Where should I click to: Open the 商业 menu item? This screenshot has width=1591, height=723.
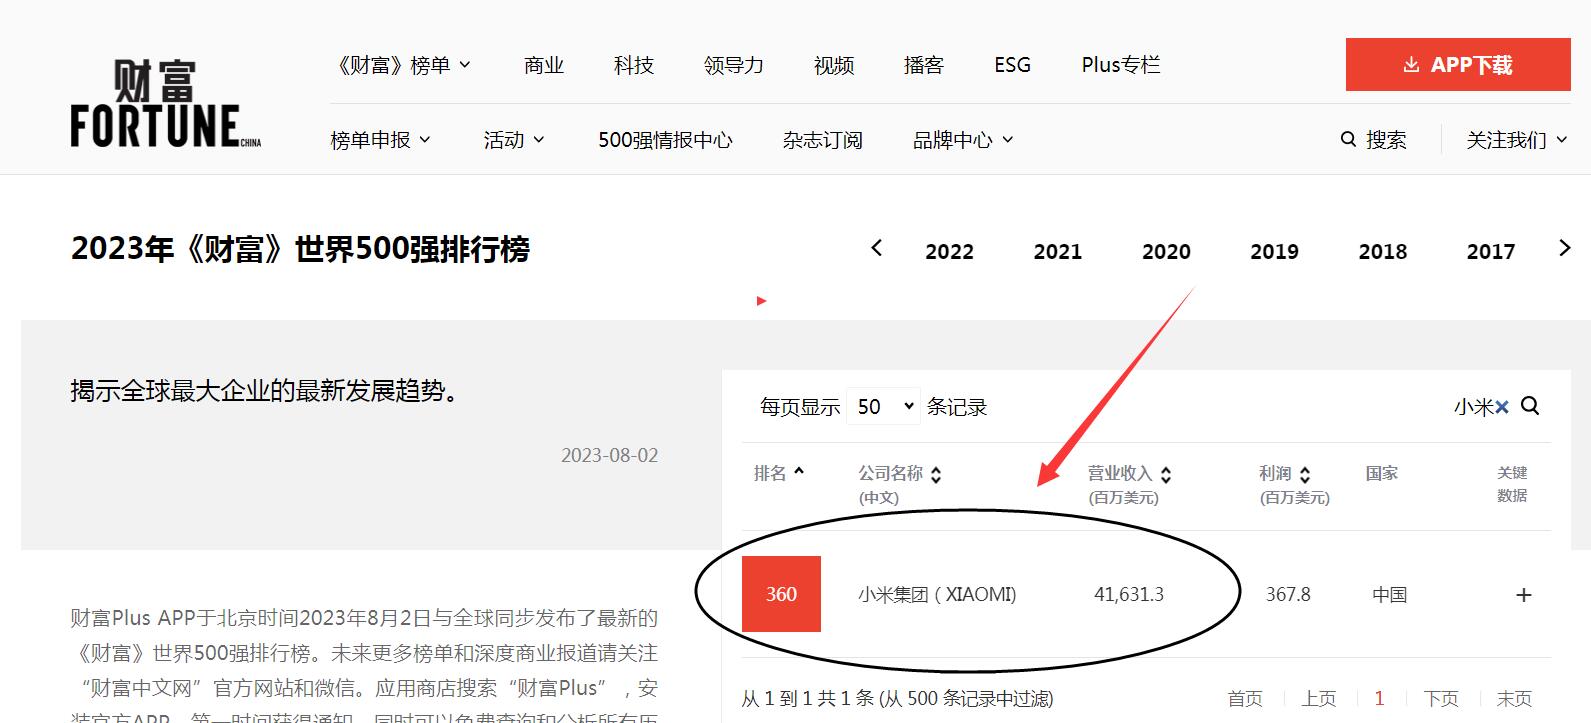[544, 65]
